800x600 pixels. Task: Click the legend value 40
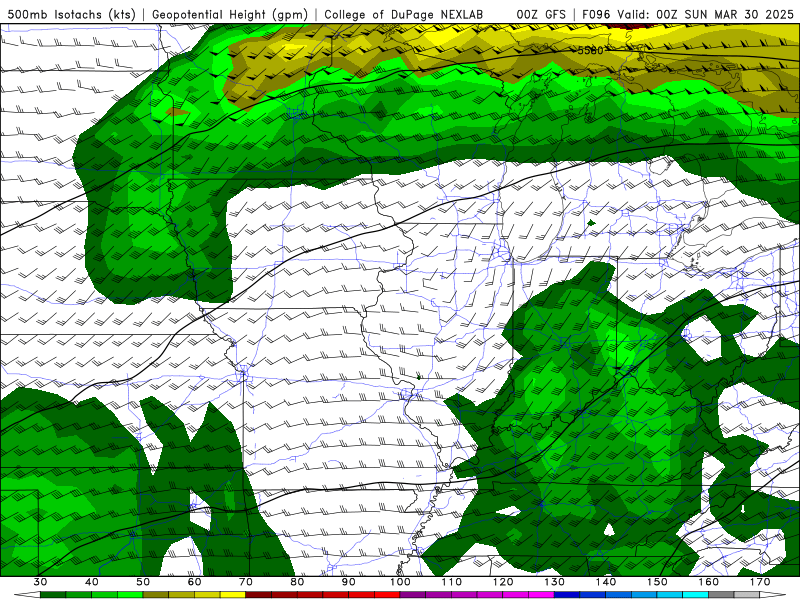click(x=92, y=582)
